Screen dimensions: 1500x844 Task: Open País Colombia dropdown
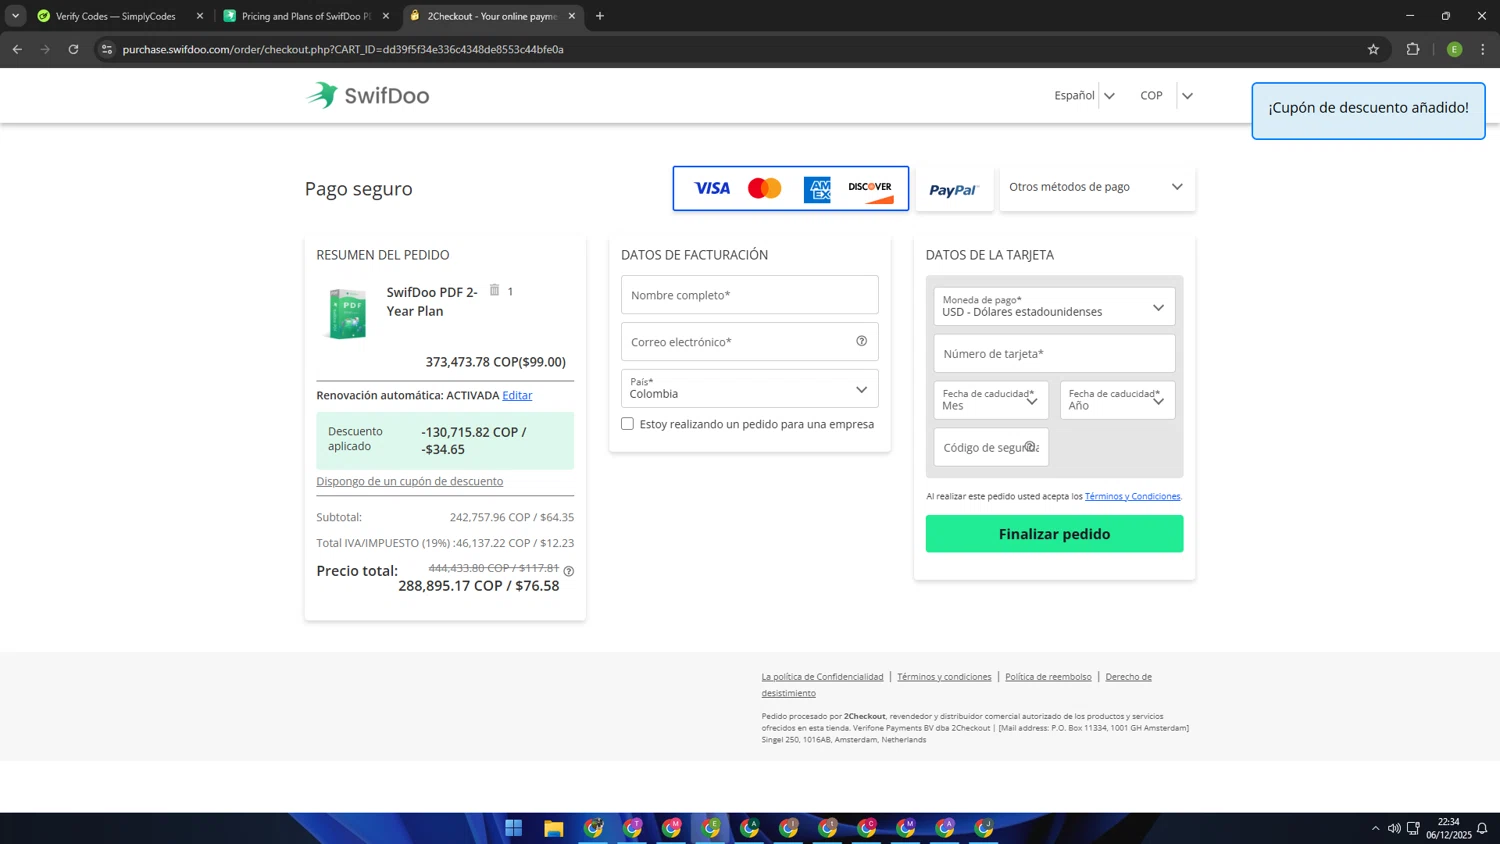(x=750, y=389)
